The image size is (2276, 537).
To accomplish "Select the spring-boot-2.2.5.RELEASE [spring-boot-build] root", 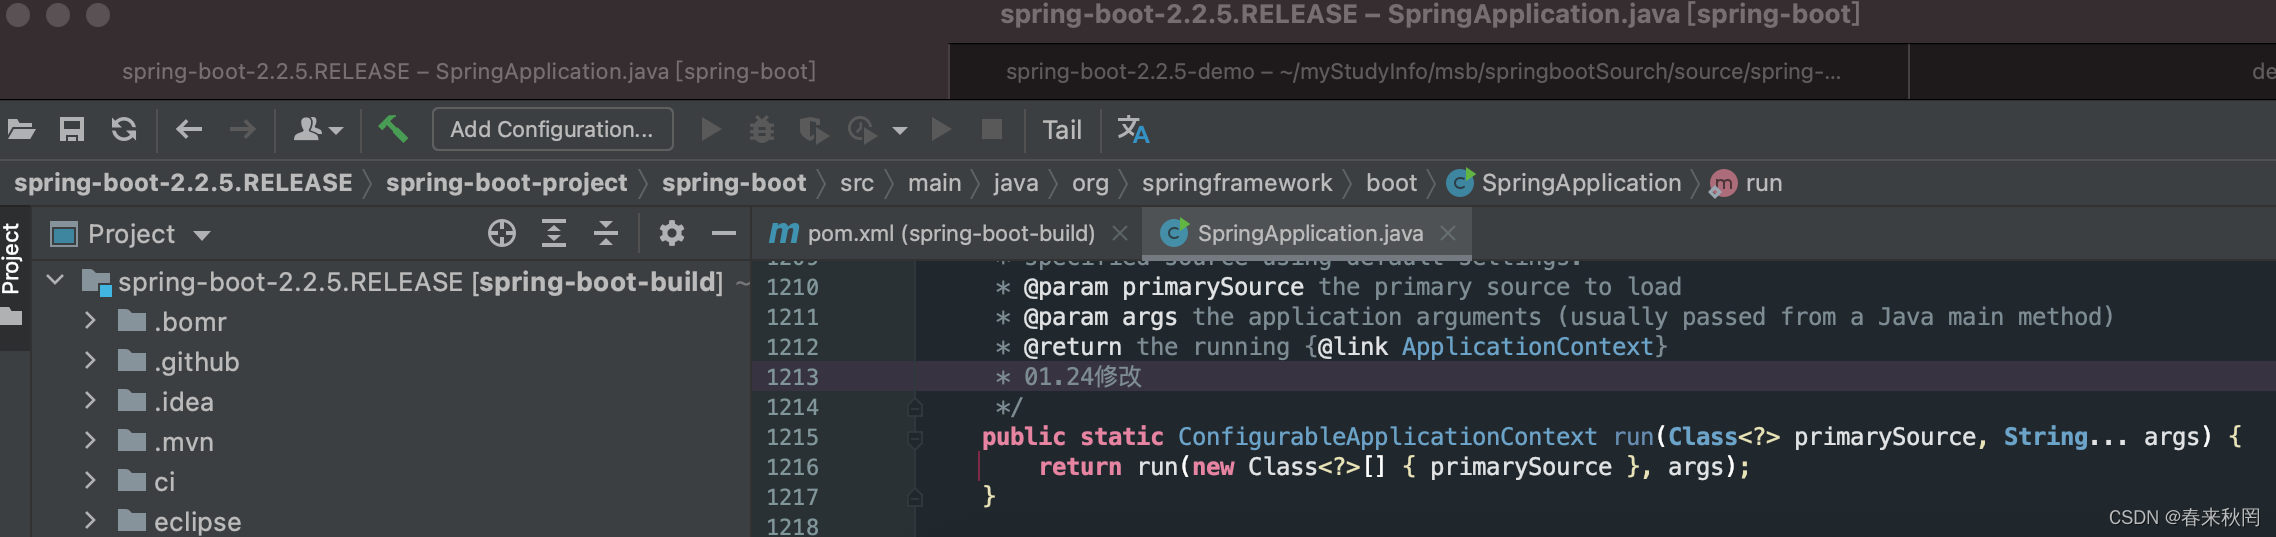I will click(420, 282).
